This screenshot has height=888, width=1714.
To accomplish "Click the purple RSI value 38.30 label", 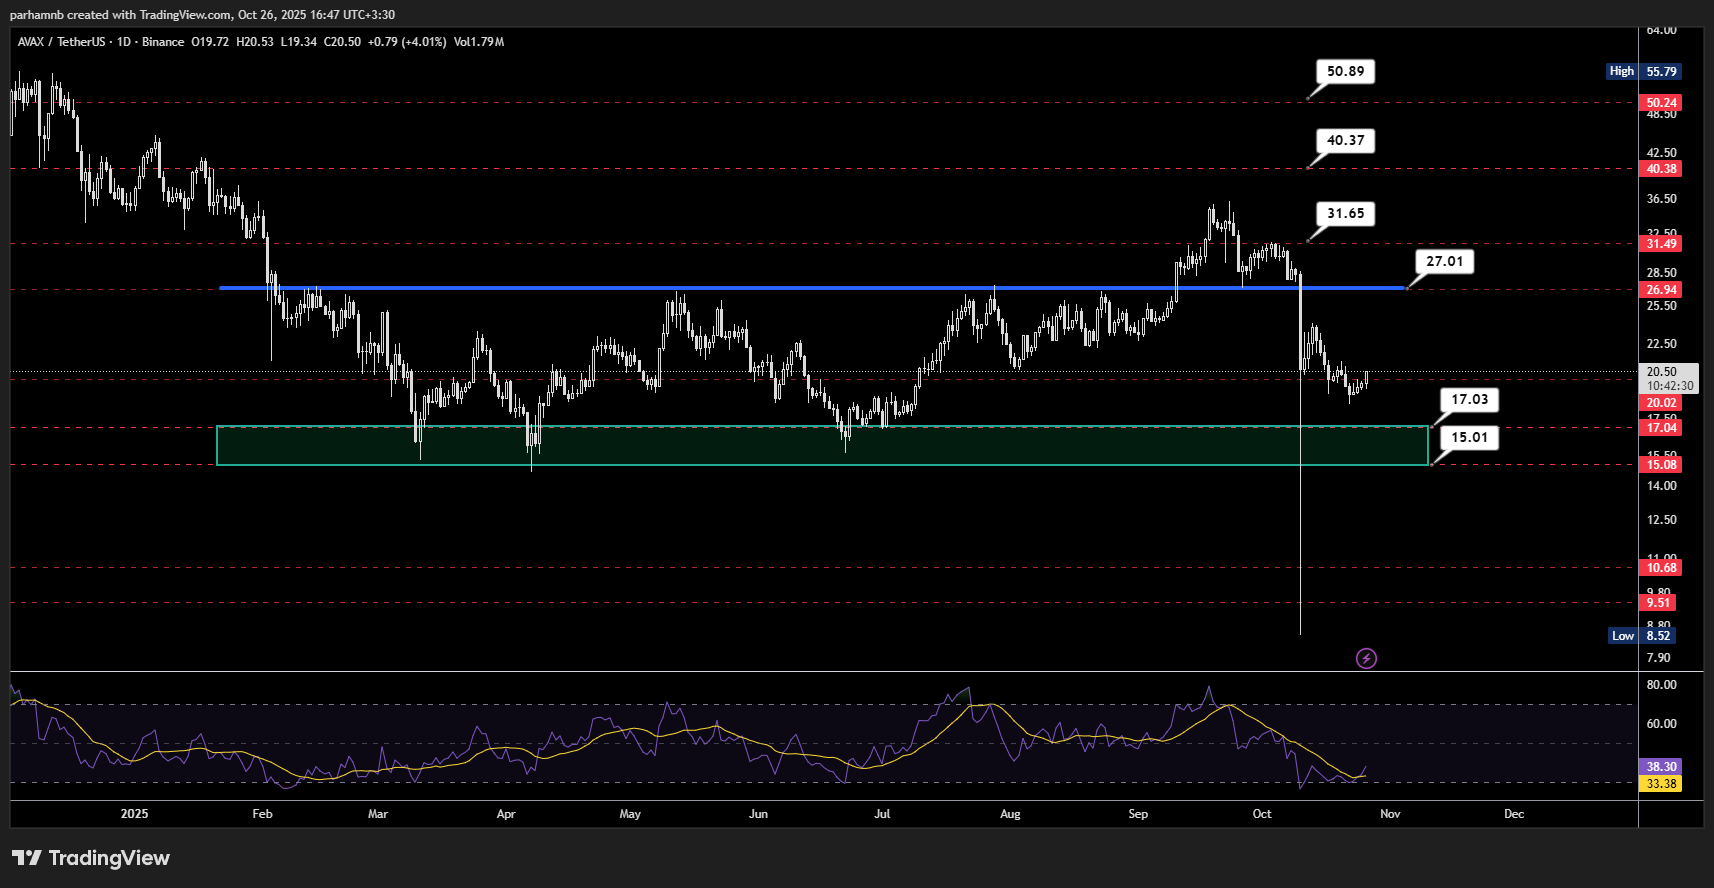I will [x=1661, y=767].
